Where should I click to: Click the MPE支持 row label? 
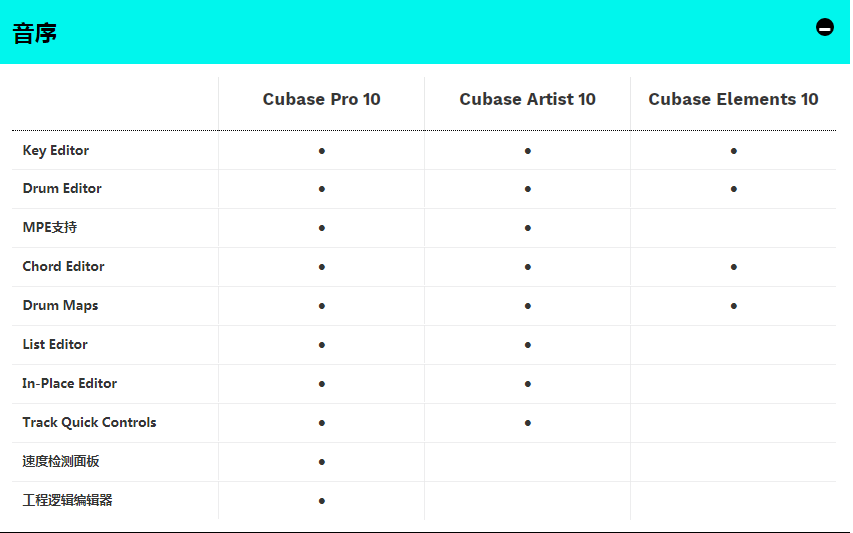[50, 227]
